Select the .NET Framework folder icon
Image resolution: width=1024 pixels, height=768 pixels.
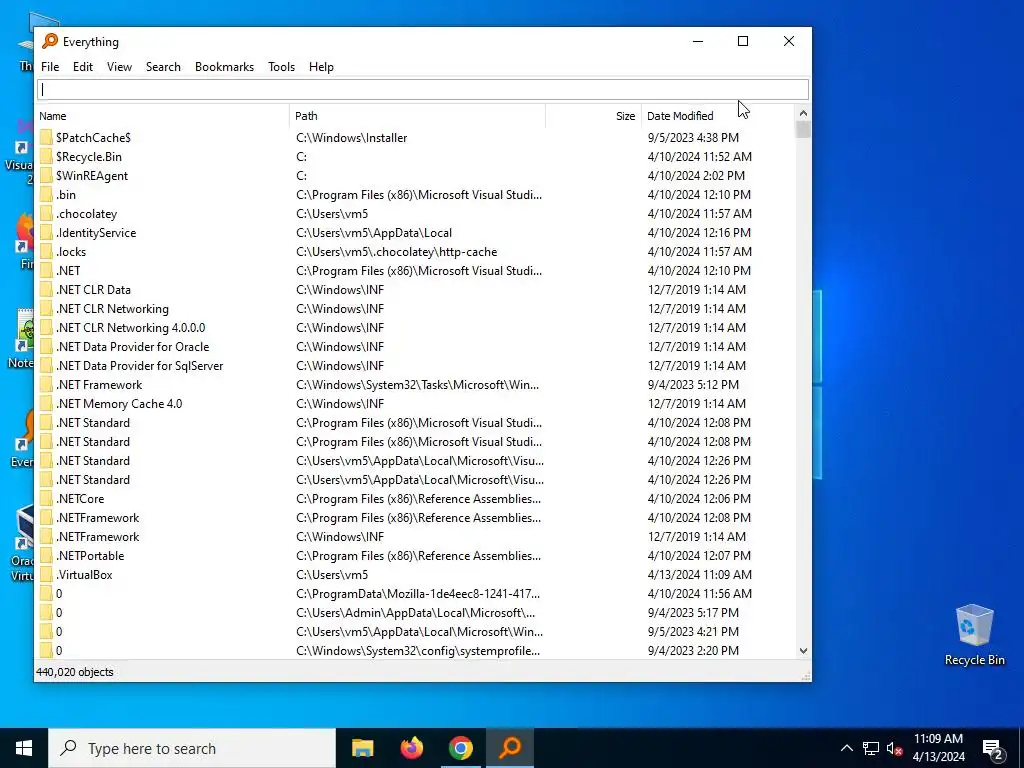click(46, 384)
